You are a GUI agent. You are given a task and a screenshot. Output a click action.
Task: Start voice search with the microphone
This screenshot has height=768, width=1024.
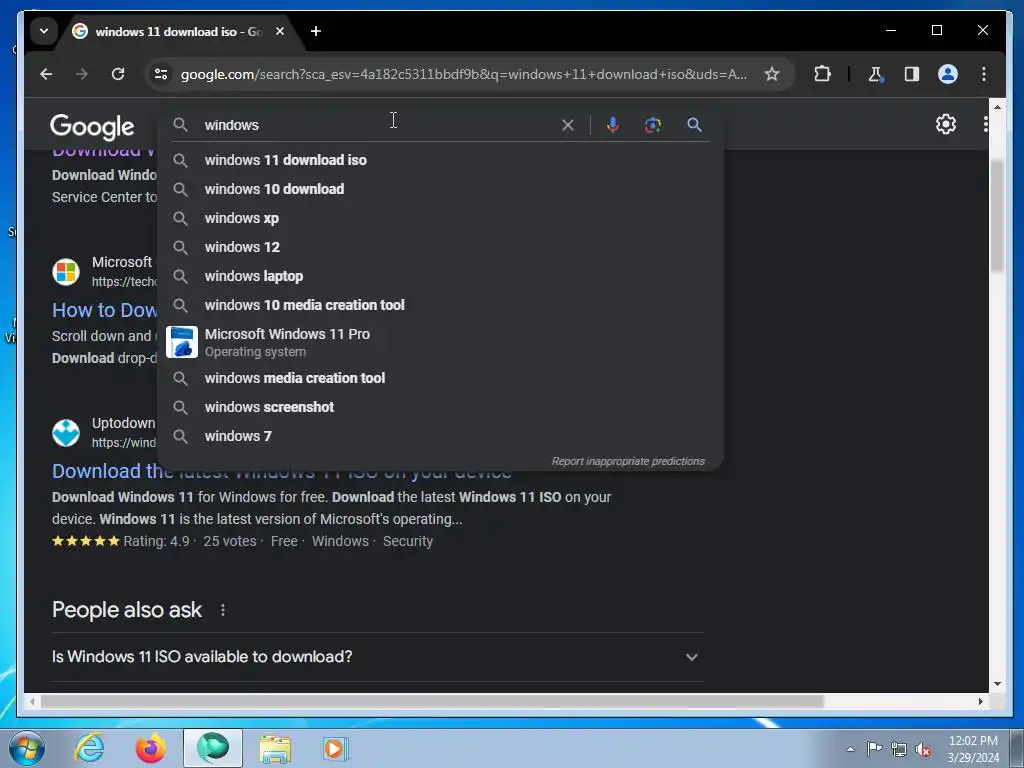click(x=612, y=125)
